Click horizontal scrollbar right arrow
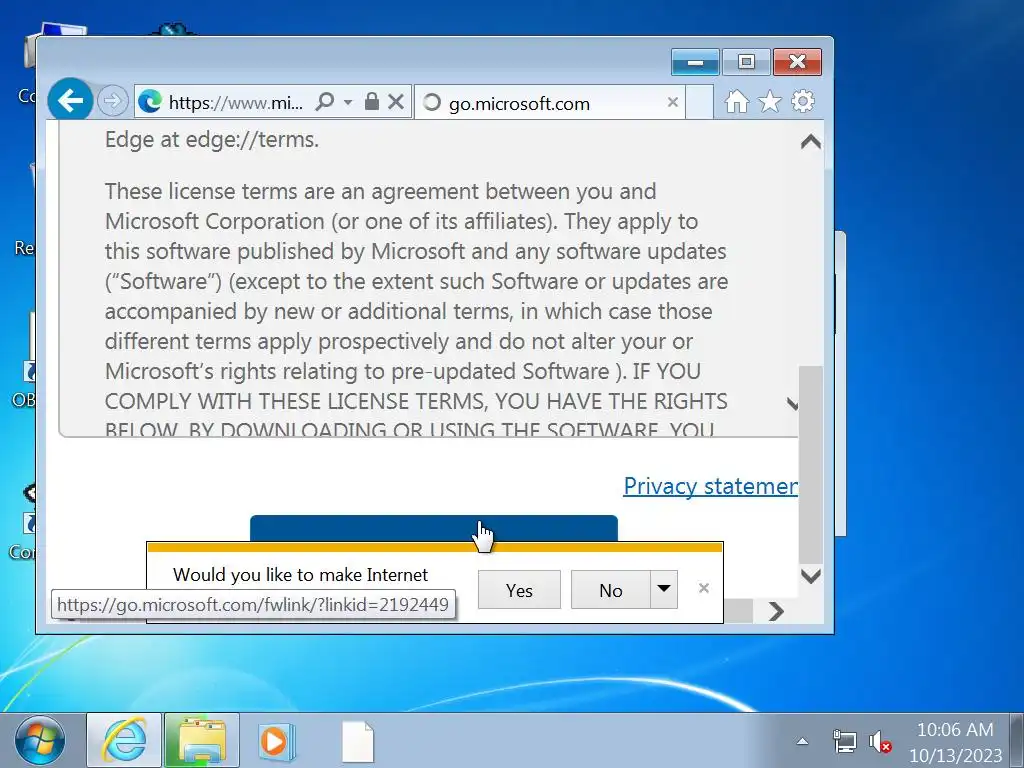 coord(776,611)
